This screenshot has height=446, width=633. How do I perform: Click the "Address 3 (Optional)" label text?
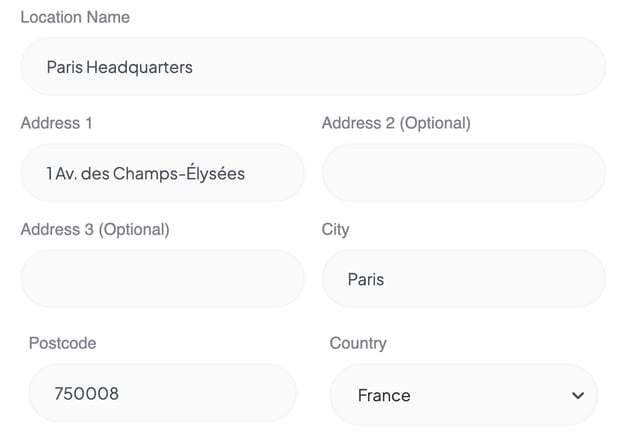click(x=95, y=230)
